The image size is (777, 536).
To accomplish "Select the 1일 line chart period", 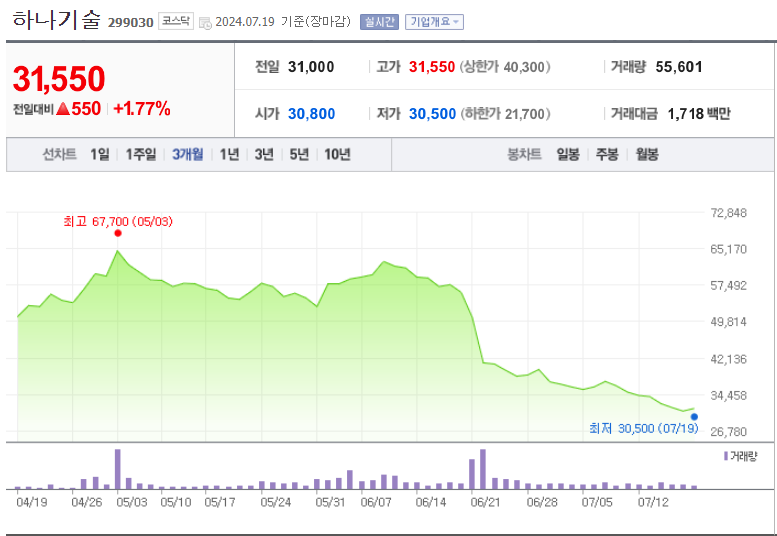I will pyautogui.click(x=99, y=154).
